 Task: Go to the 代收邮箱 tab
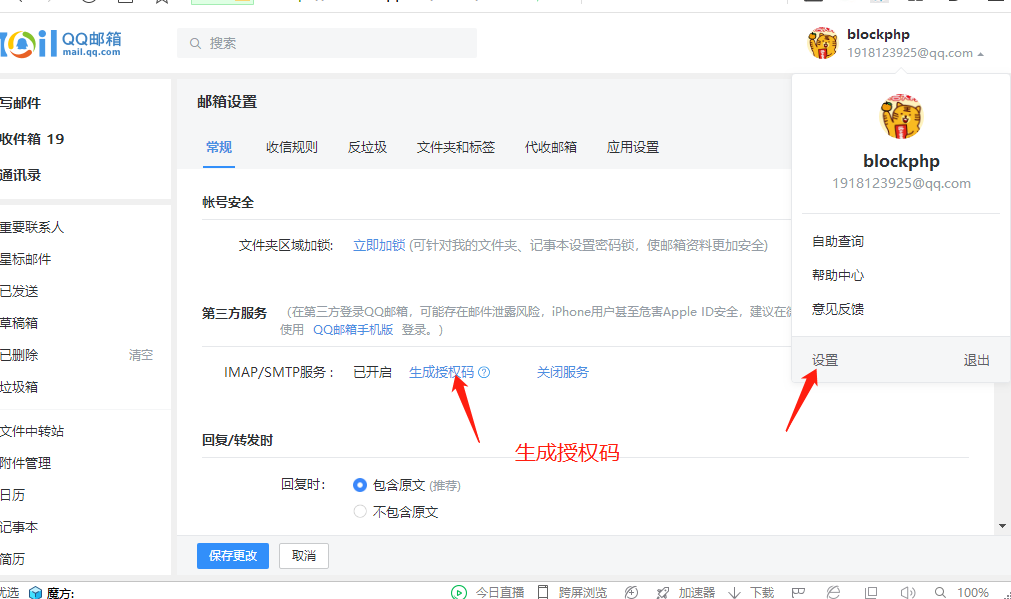click(551, 147)
